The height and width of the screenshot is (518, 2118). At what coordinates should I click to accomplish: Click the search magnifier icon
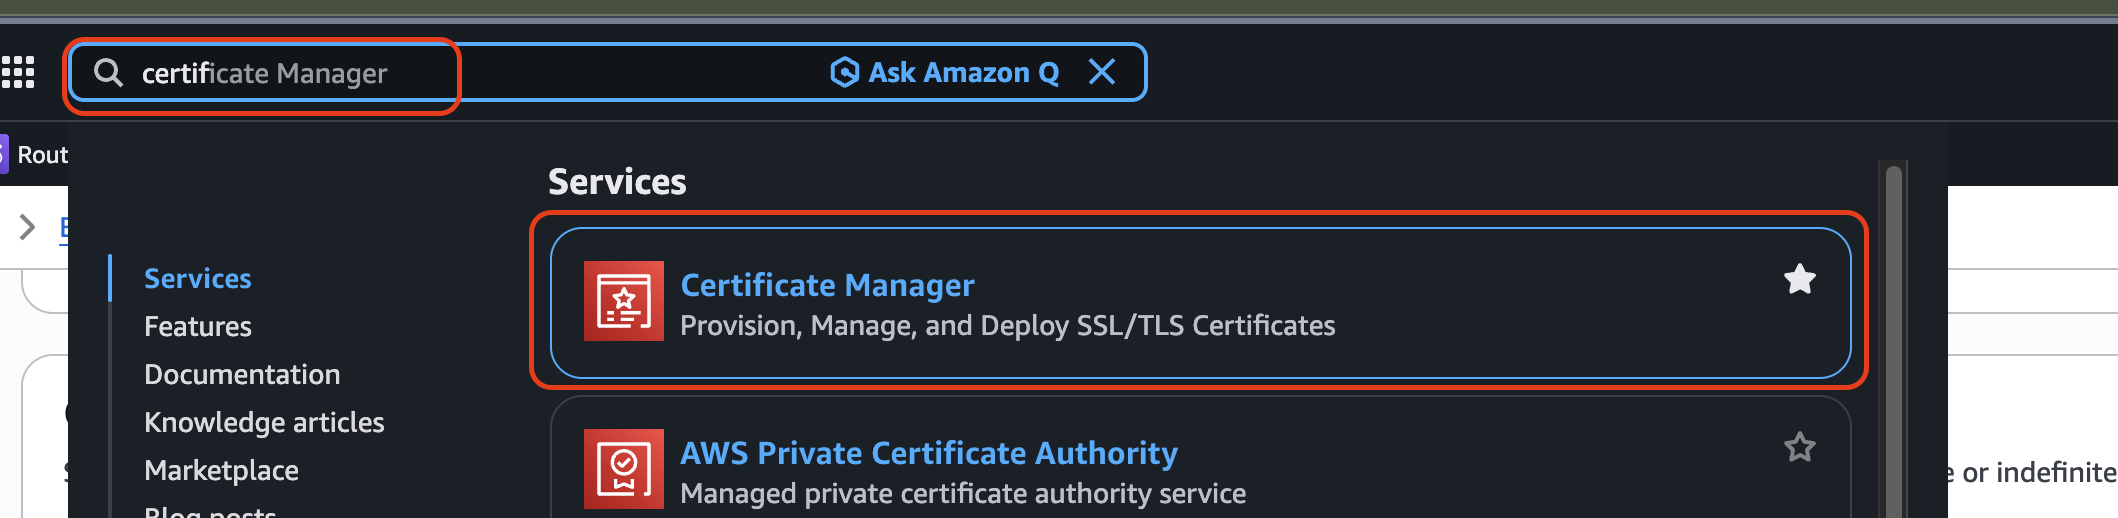pyautogui.click(x=108, y=72)
